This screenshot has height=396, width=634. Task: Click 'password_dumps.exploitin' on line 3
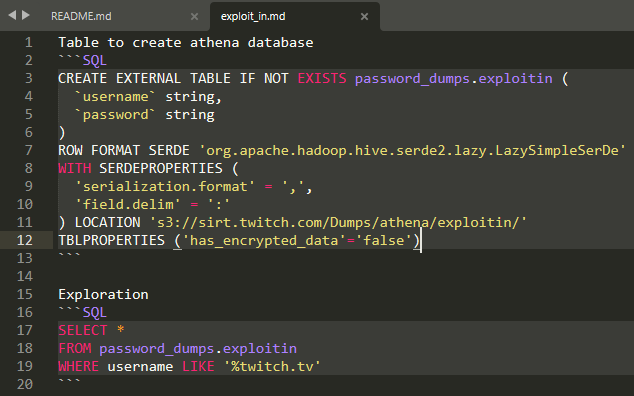454,78
